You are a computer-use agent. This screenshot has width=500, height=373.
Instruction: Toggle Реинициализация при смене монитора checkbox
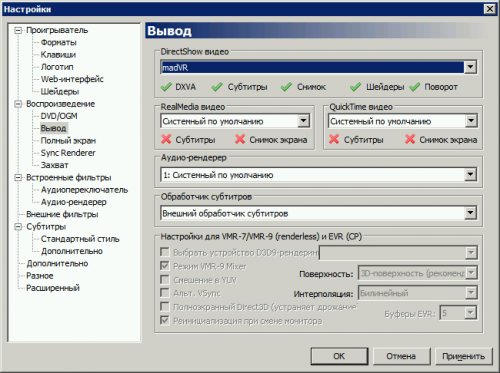(x=165, y=320)
